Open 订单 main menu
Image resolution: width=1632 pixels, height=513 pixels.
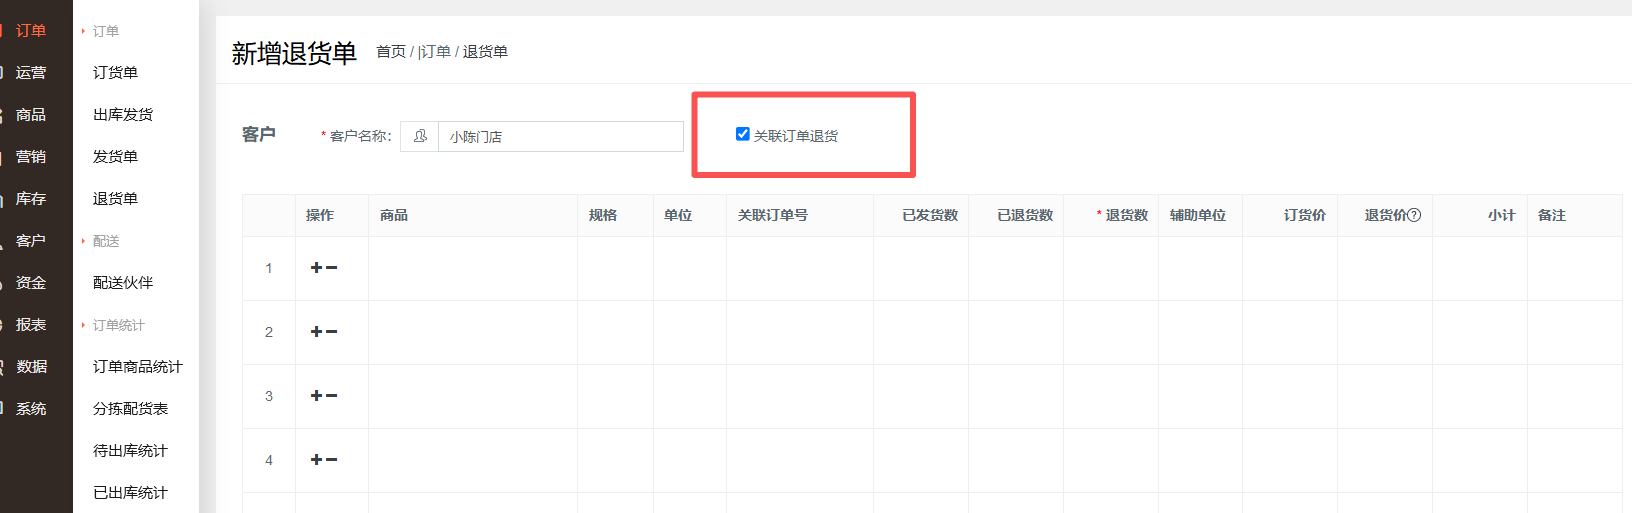tap(31, 31)
